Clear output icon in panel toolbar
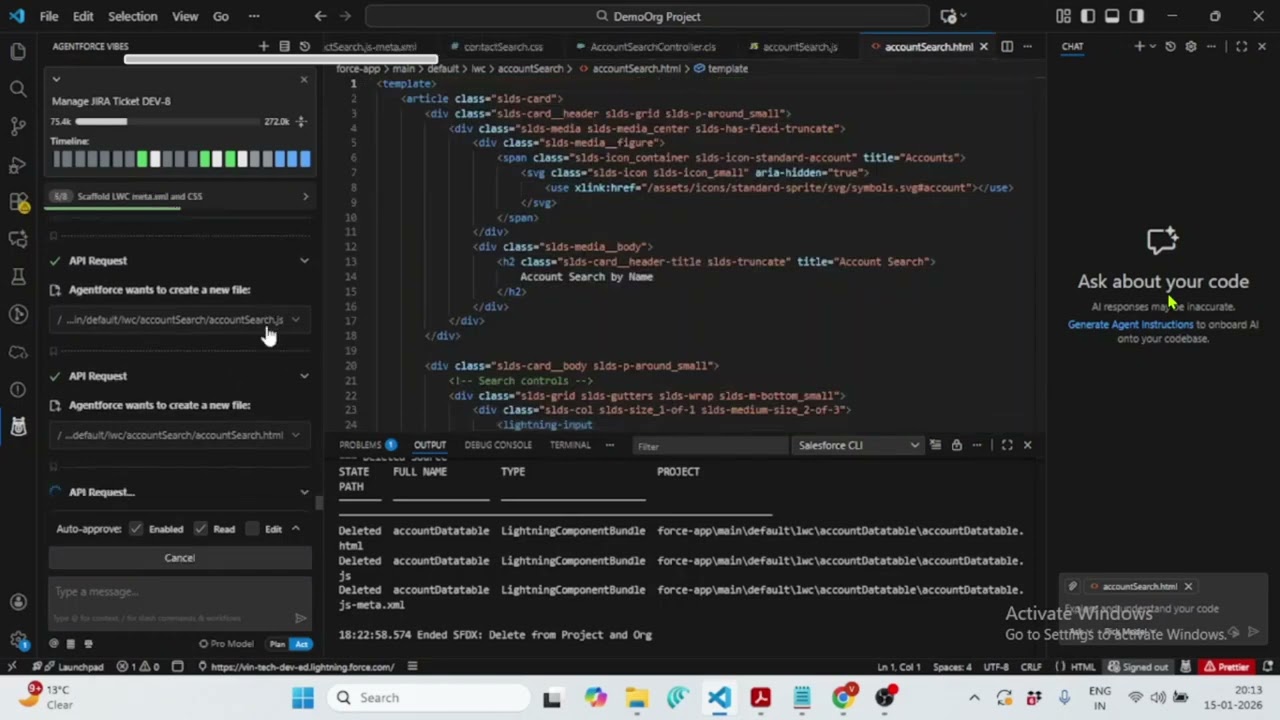Viewport: 1280px width, 720px height. click(935, 445)
